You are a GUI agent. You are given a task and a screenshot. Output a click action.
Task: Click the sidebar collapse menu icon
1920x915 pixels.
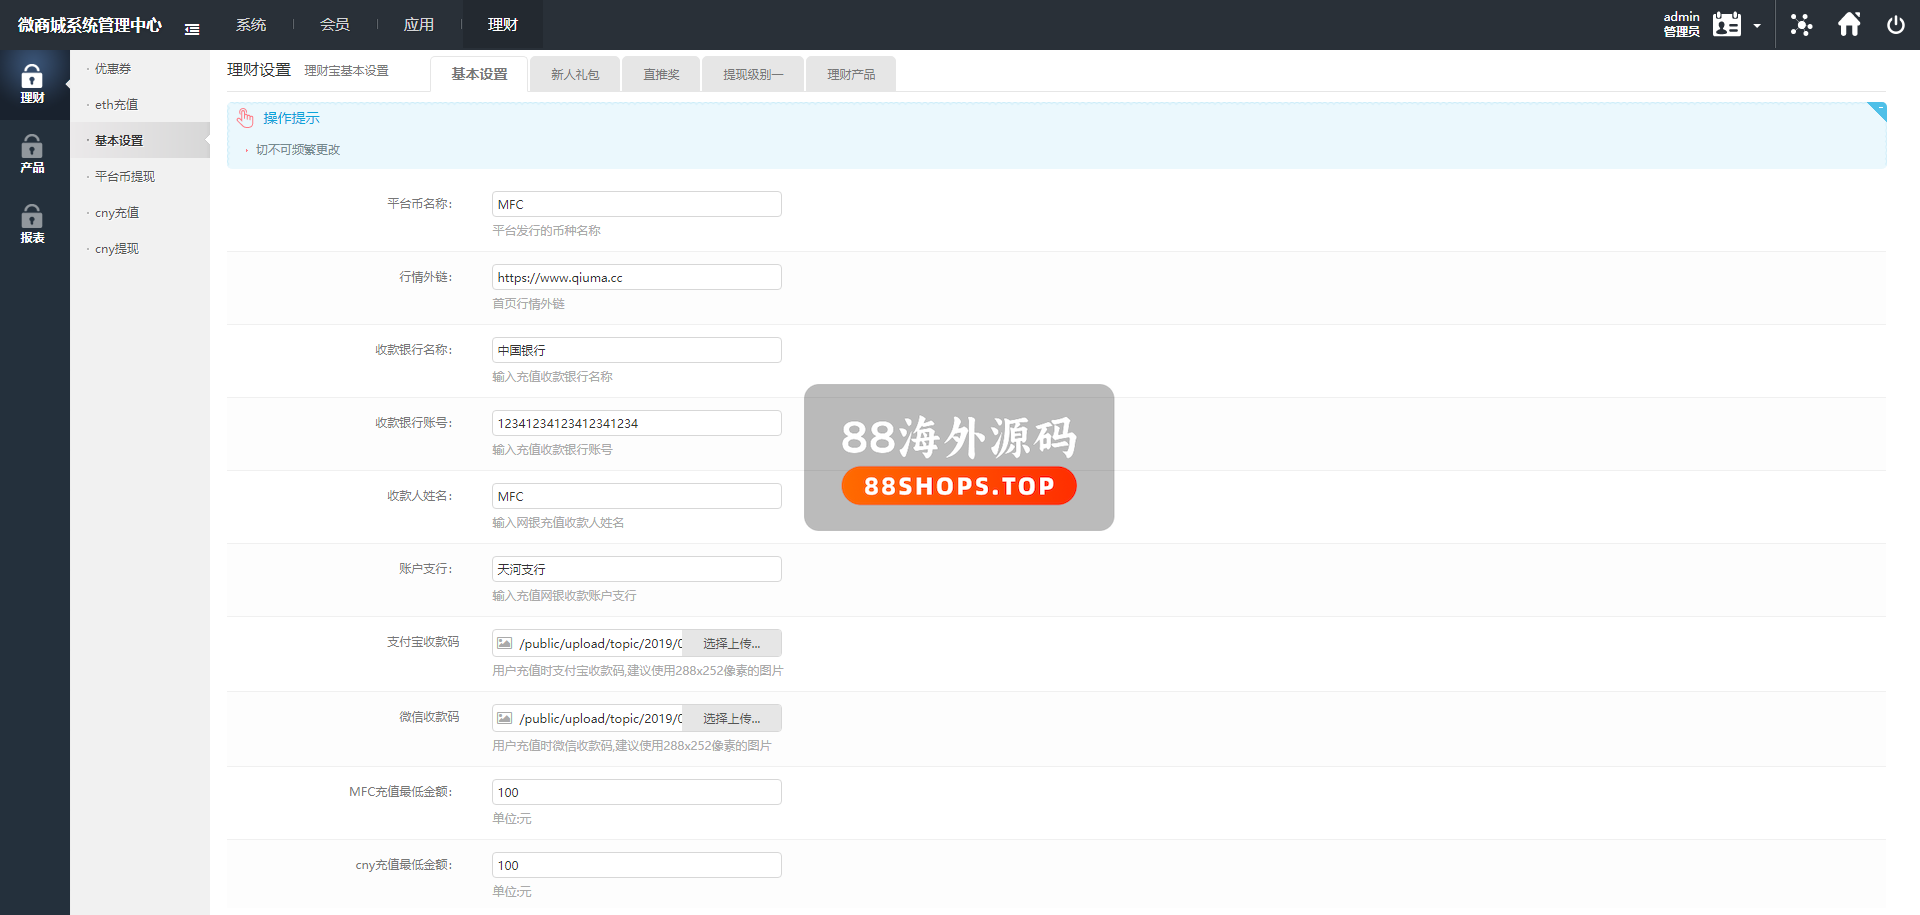(192, 29)
